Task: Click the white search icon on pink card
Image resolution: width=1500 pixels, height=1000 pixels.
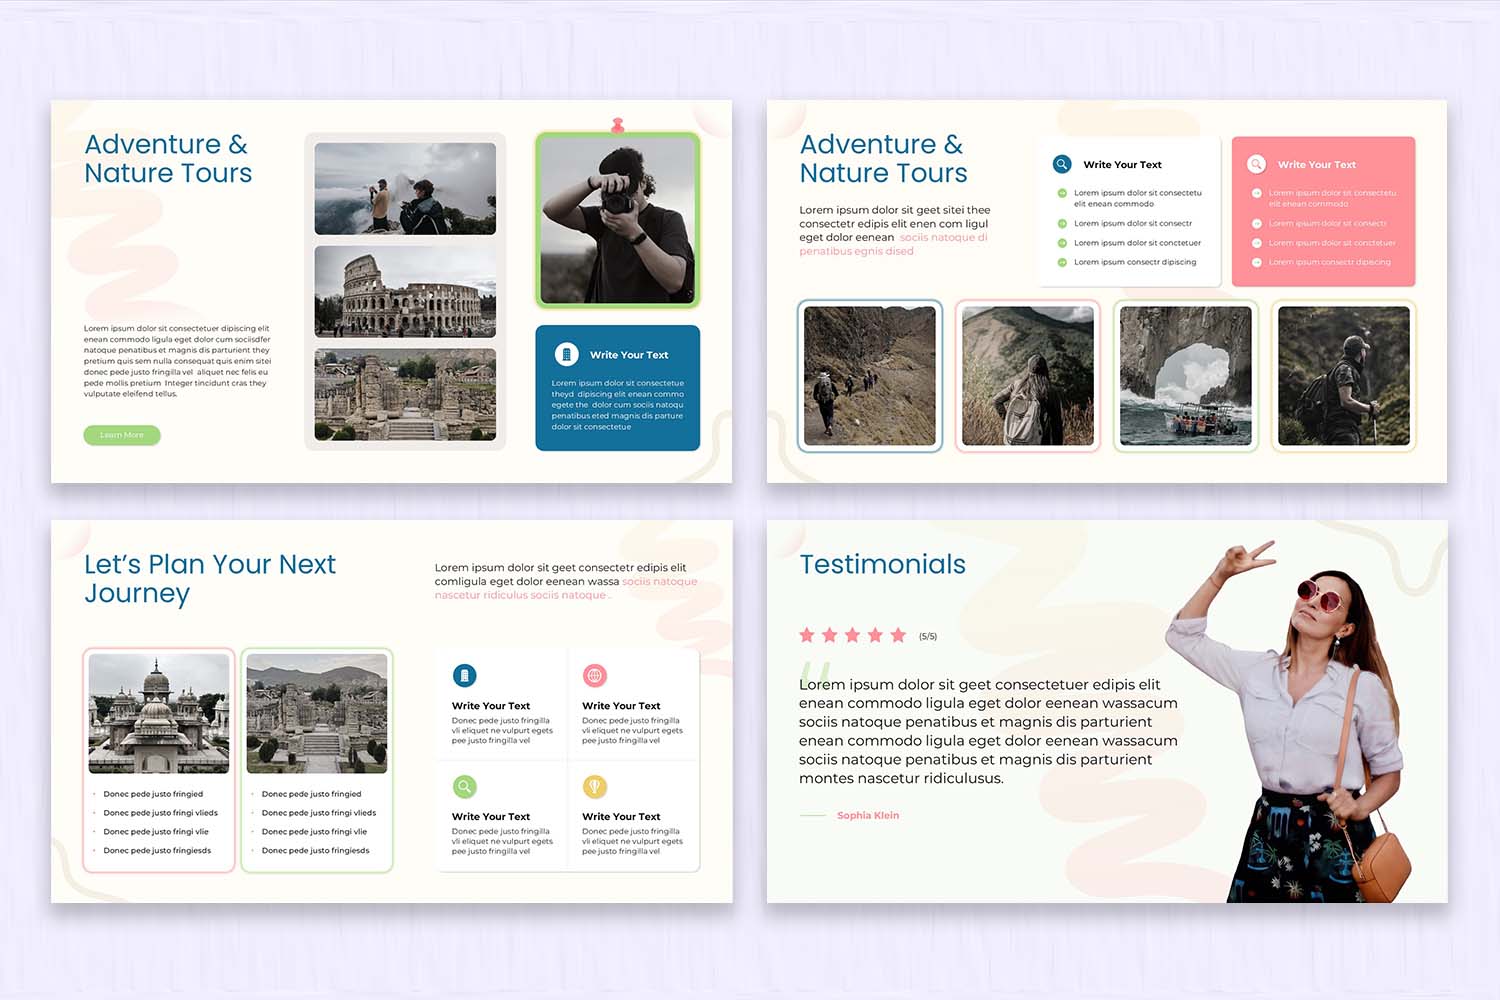Action: (1256, 164)
